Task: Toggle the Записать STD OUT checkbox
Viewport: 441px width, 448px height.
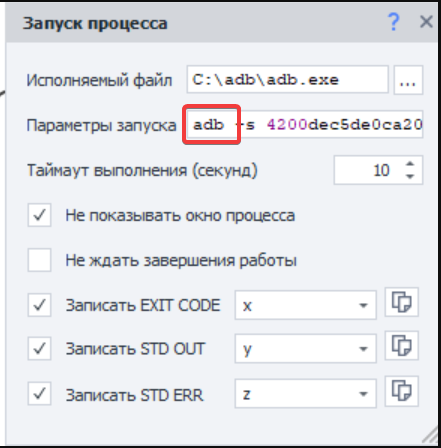Action: pyautogui.click(x=39, y=349)
